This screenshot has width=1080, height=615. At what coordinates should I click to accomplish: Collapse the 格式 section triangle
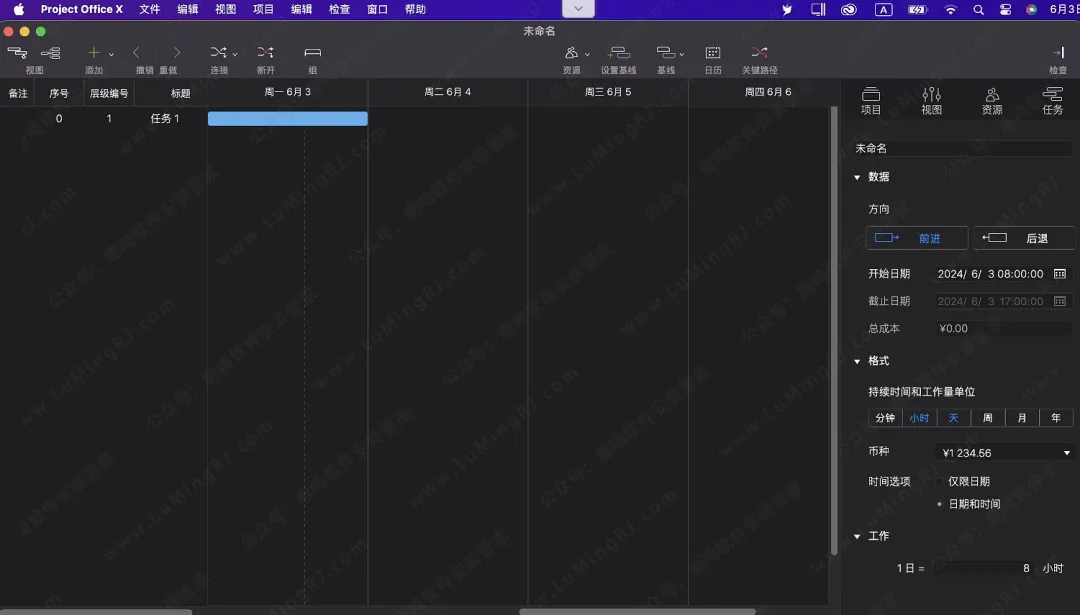pos(857,361)
